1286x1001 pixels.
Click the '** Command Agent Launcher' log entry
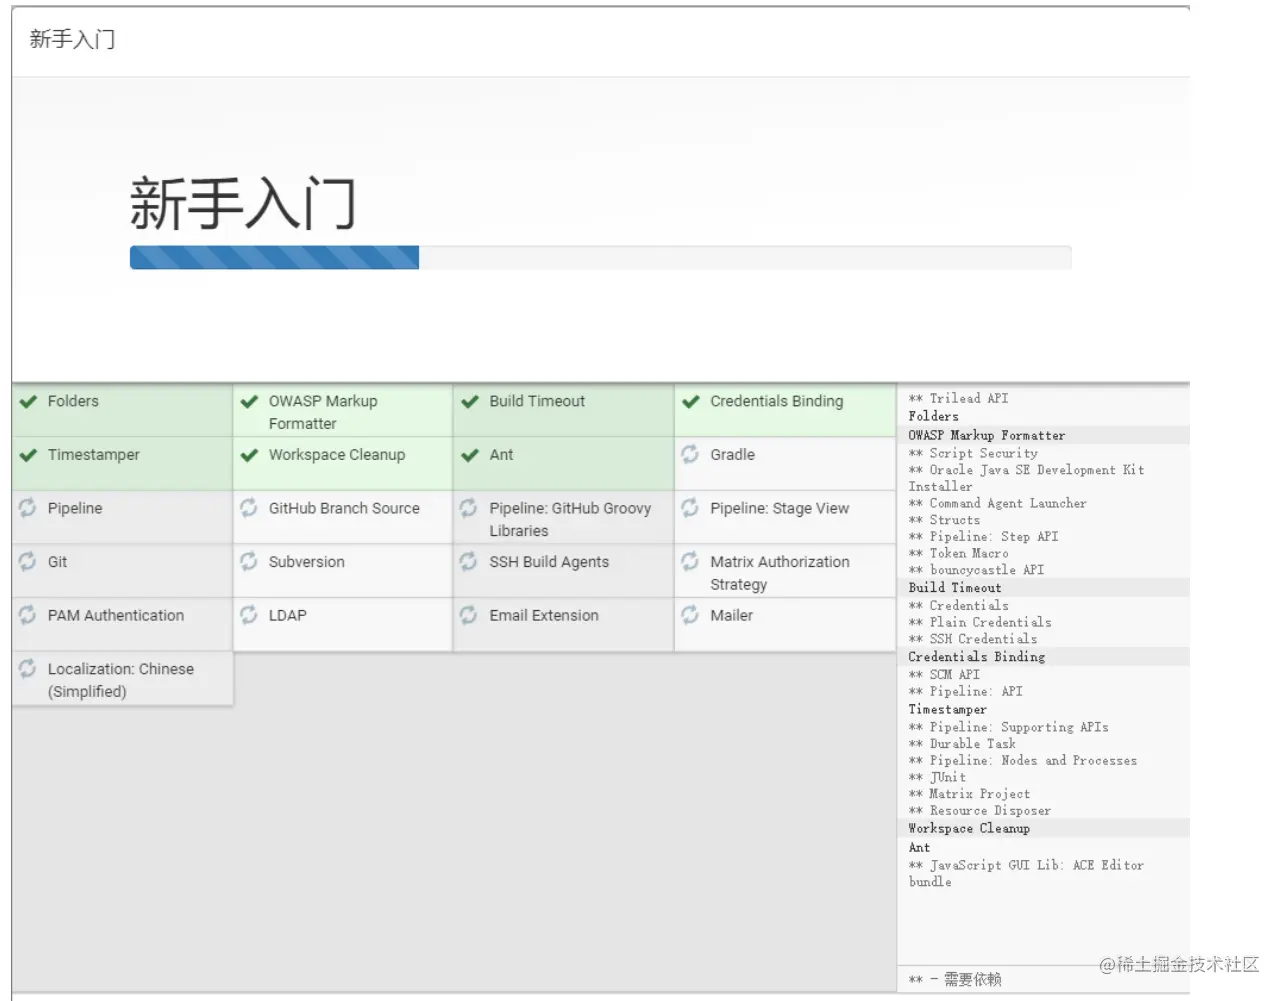point(997,503)
